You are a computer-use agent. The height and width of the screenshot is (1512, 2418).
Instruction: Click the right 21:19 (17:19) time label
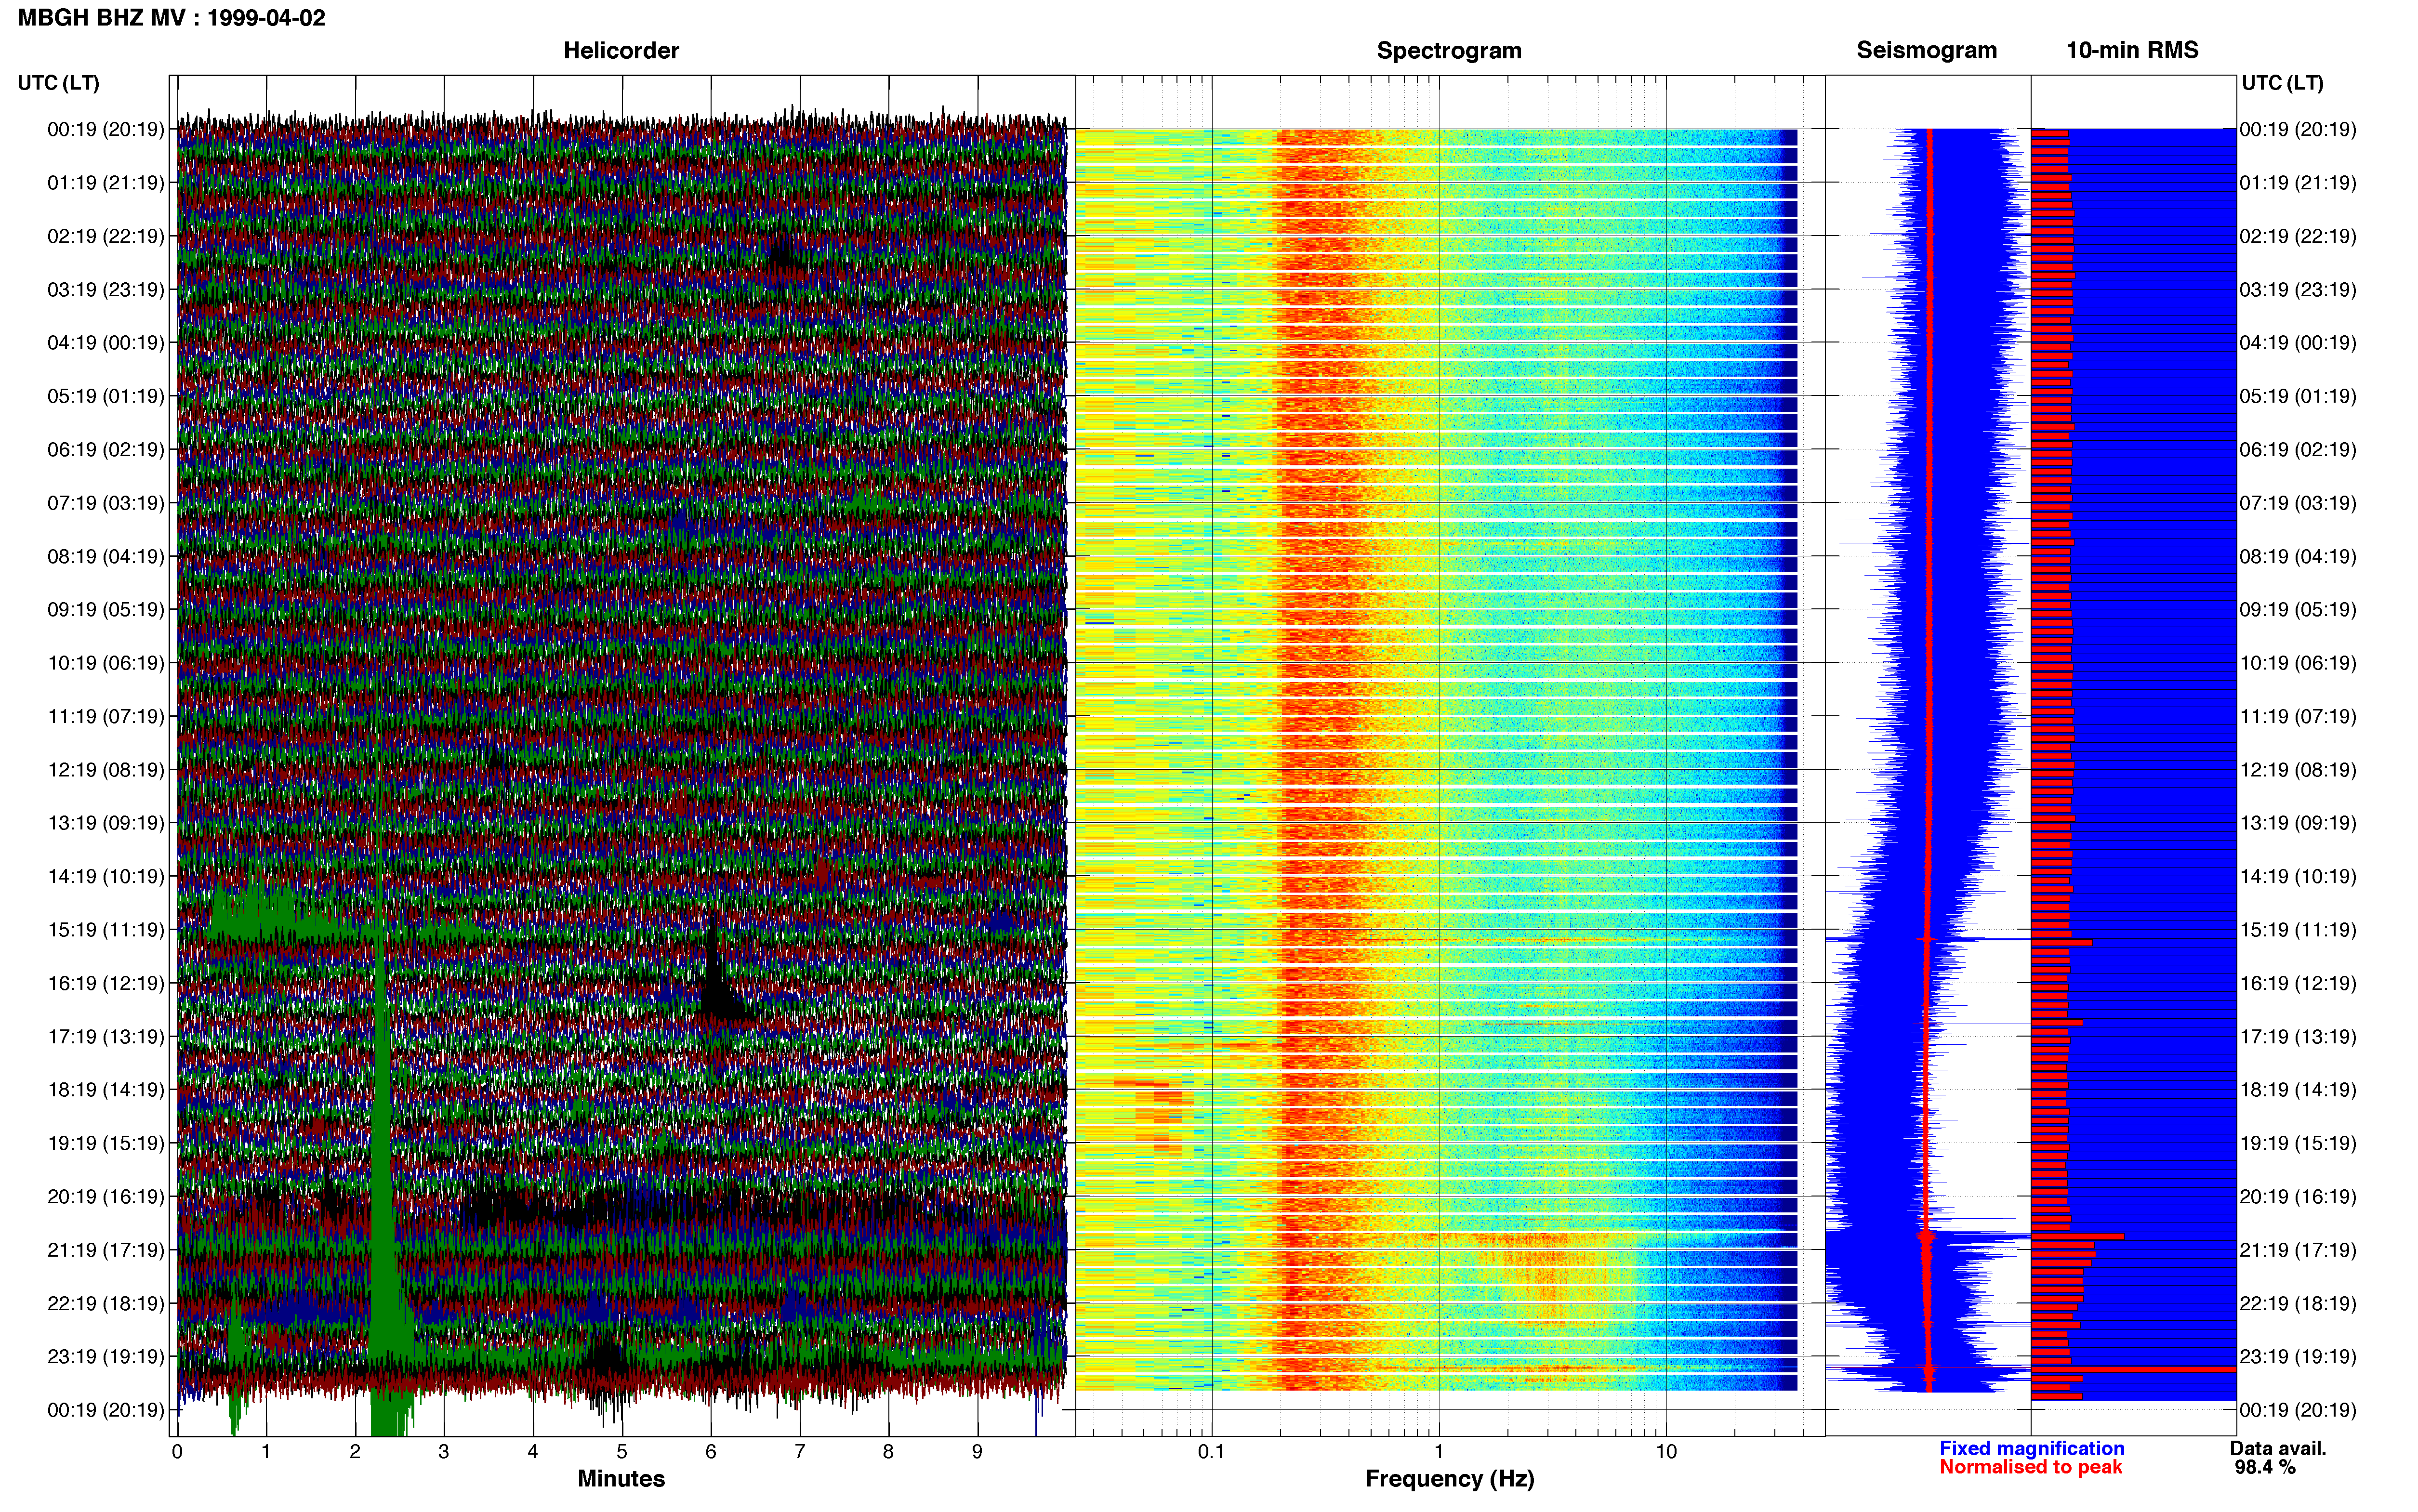pos(2298,1250)
